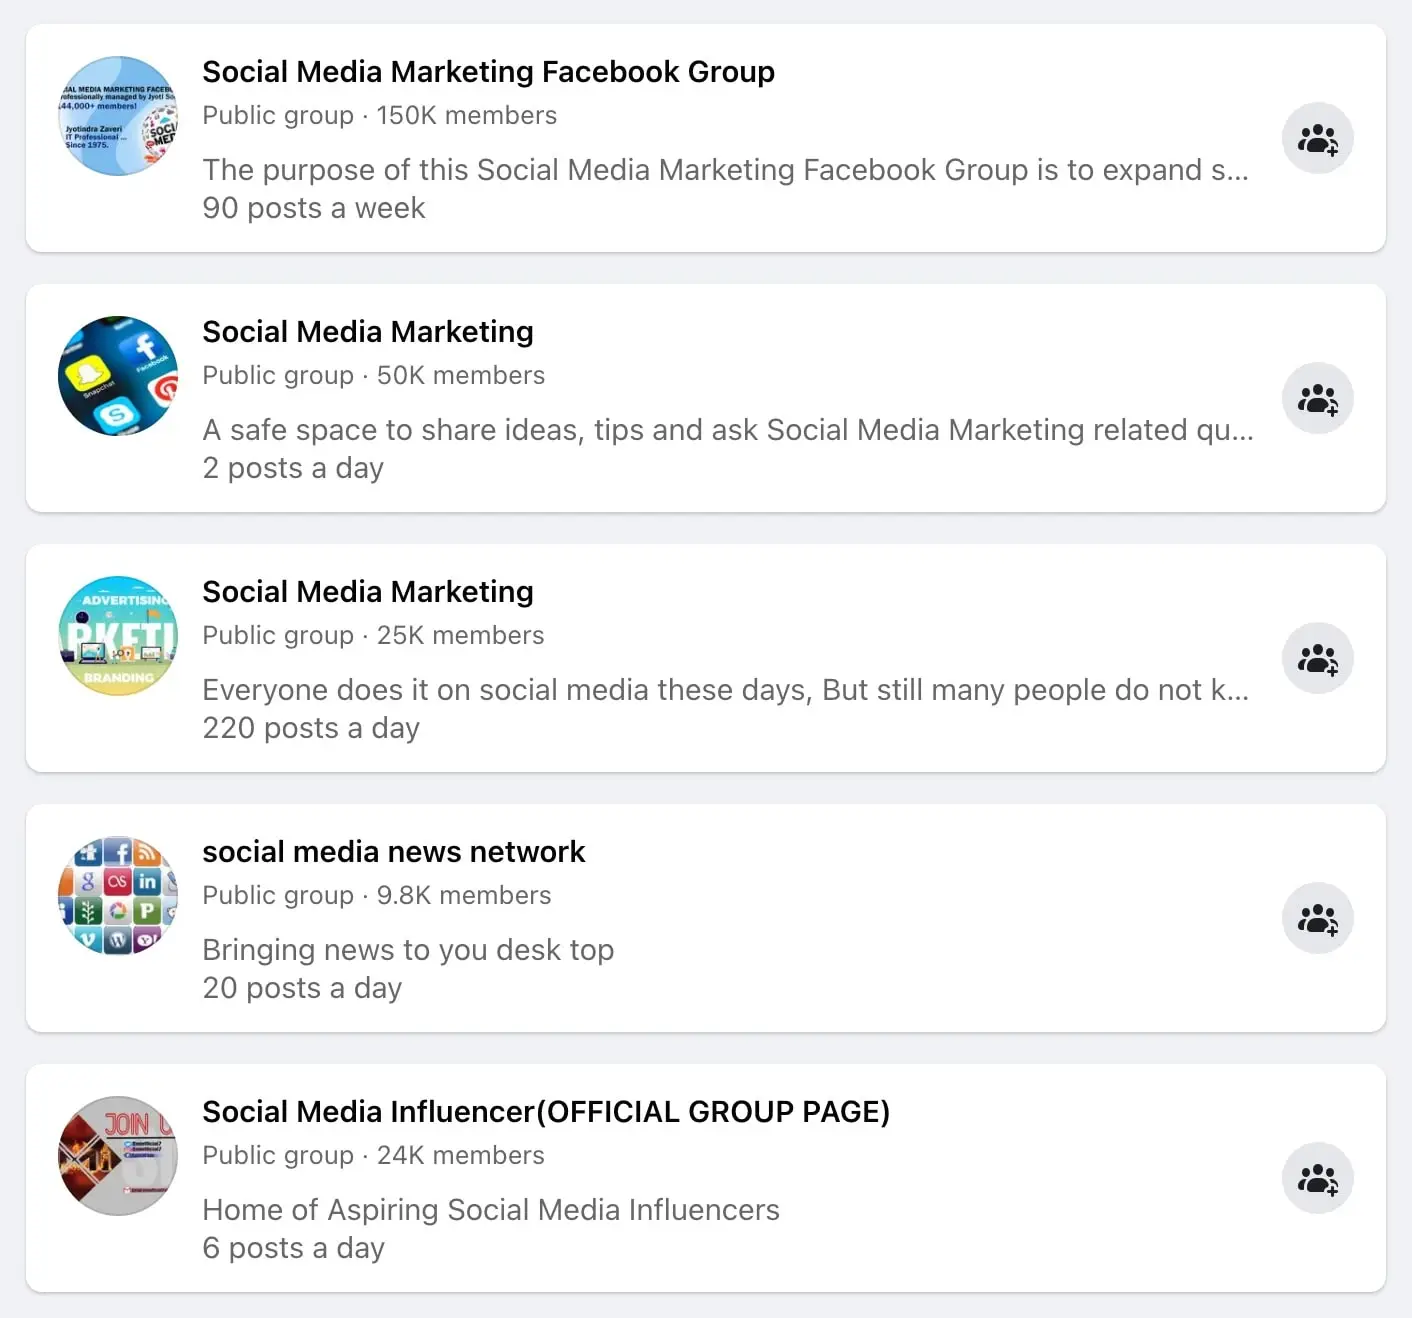The image size is (1412, 1318).
Task: Join the Social Media Influencer official group
Action: (x=1317, y=1178)
